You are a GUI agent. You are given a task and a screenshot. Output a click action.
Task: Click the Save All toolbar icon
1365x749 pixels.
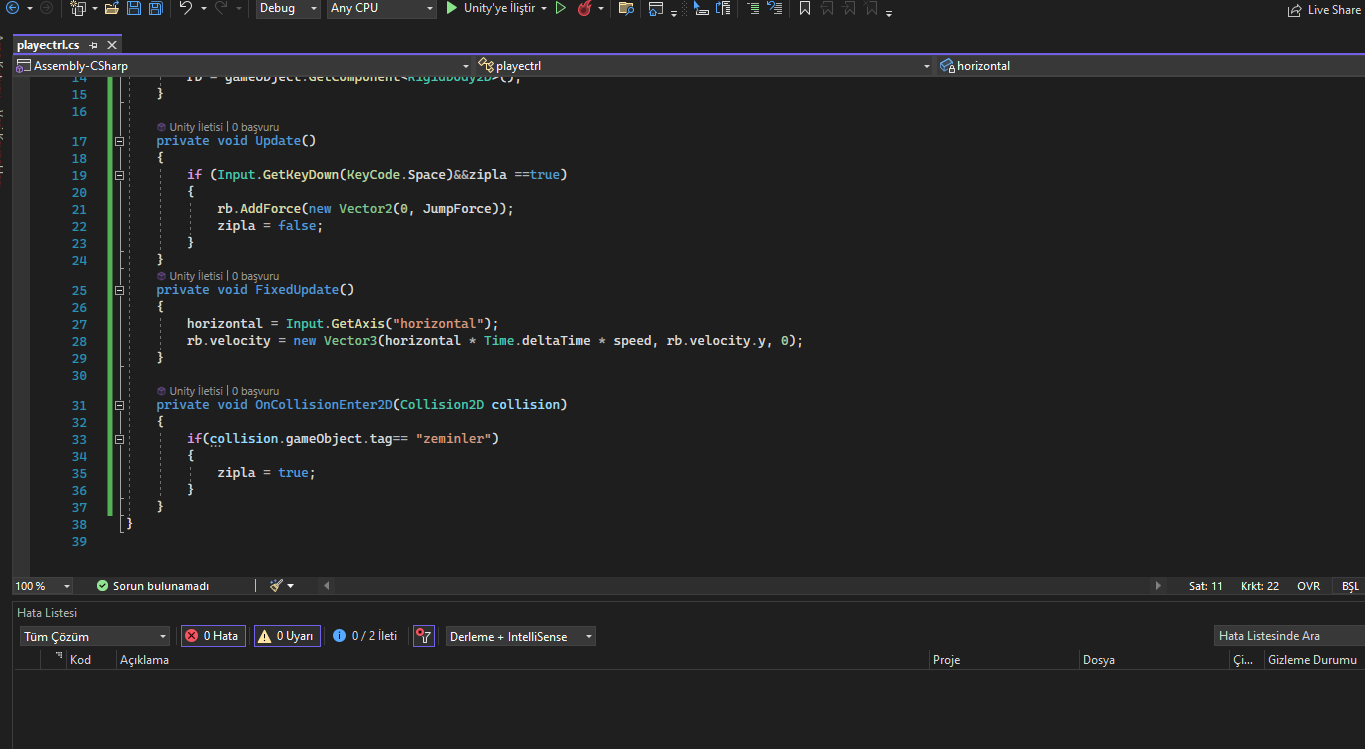156,8
